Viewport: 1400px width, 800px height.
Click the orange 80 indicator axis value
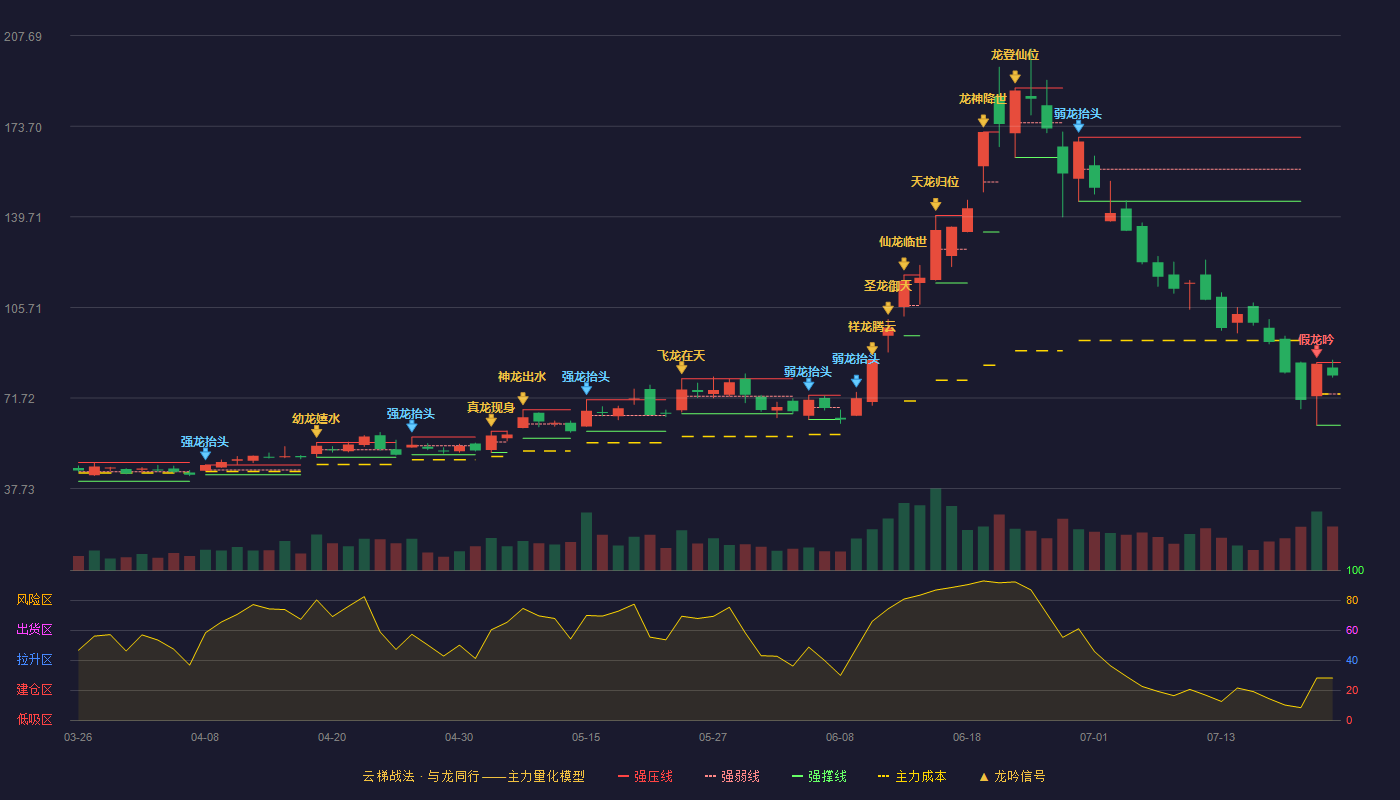[x=1352, y=601]
